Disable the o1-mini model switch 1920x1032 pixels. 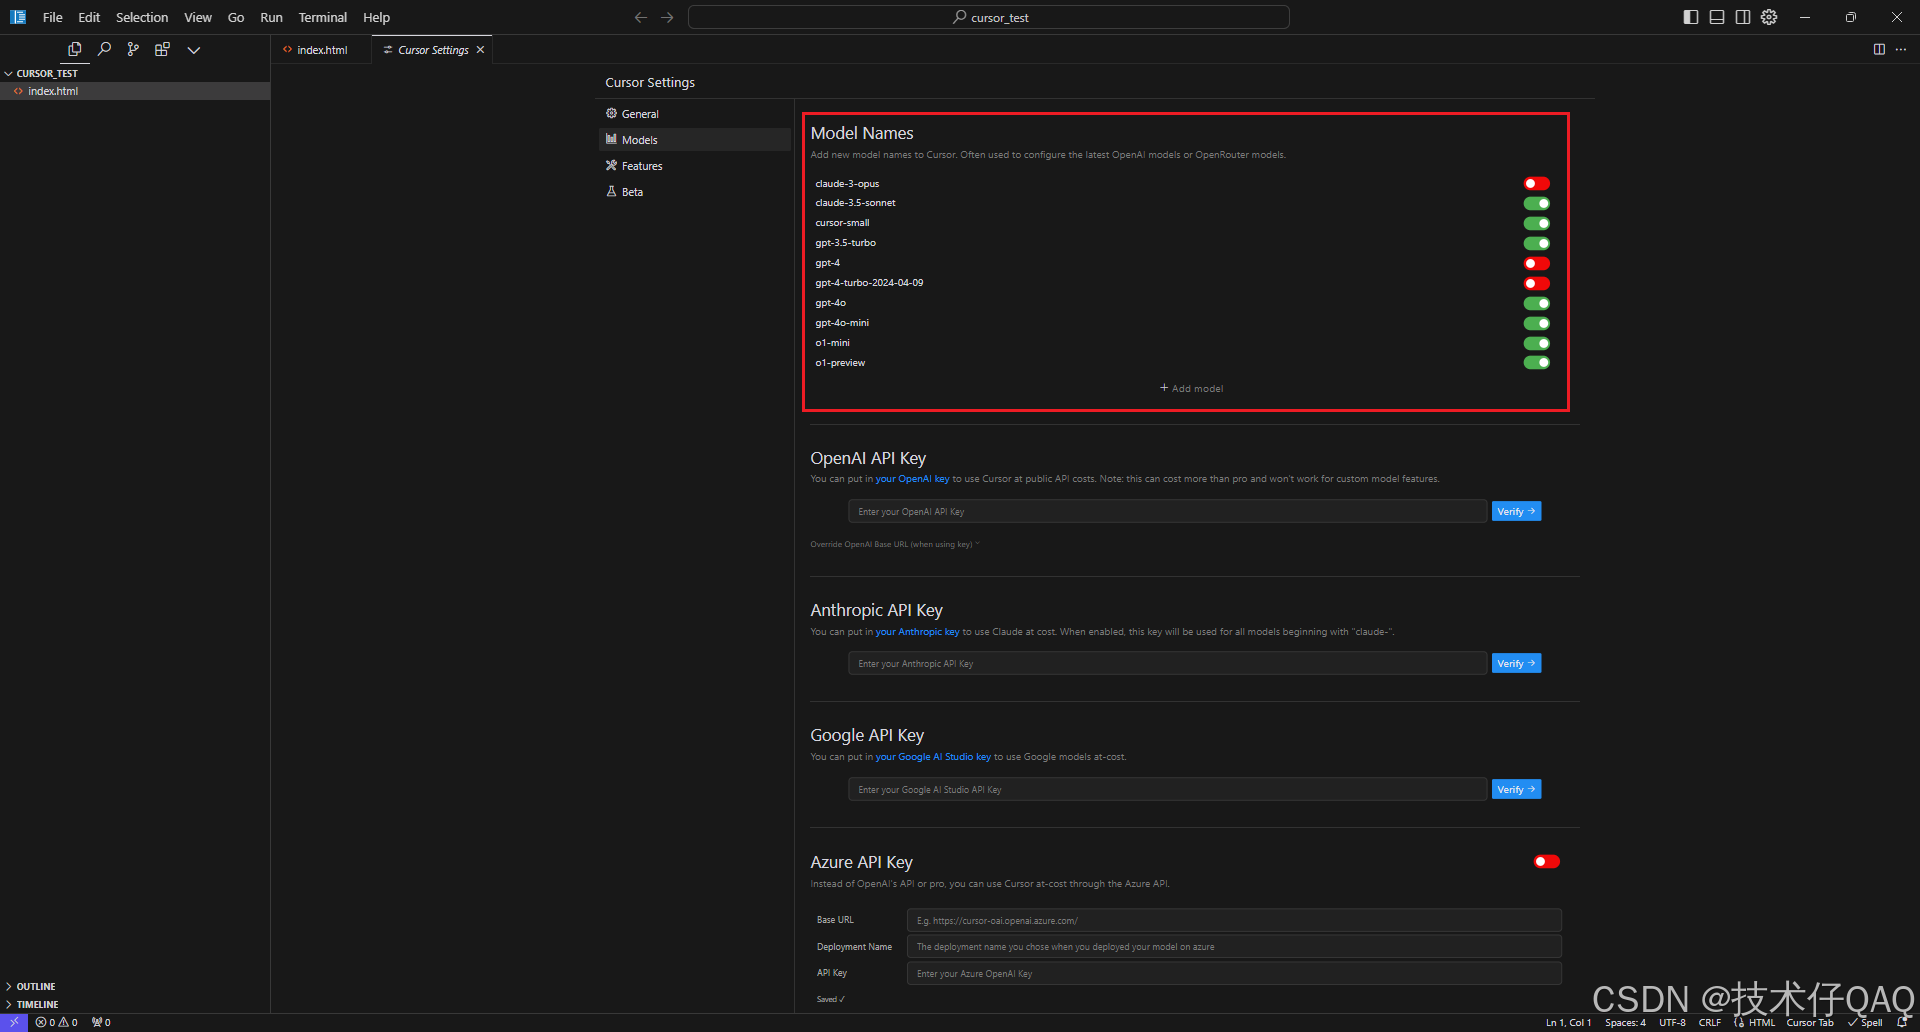tap(1536, 343)
